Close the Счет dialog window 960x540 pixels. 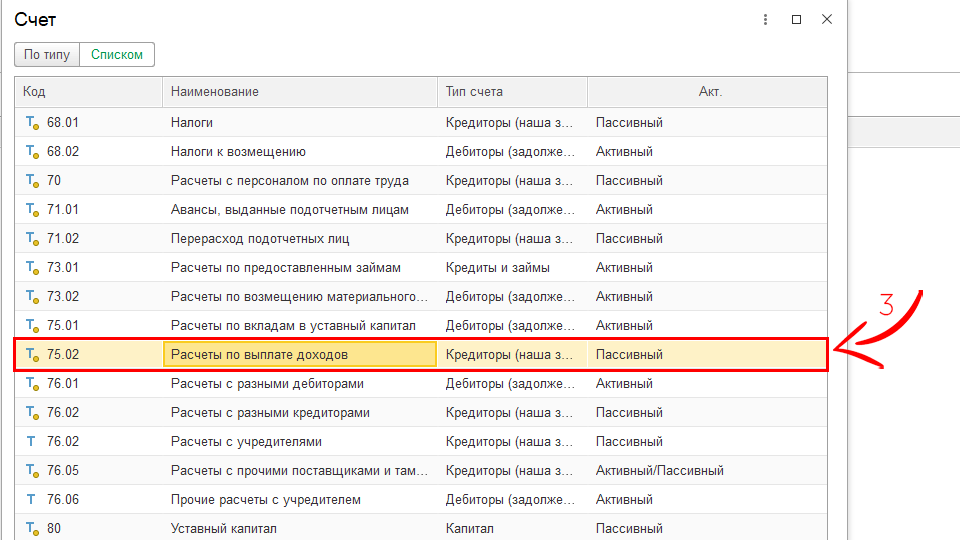click(826, 19)
